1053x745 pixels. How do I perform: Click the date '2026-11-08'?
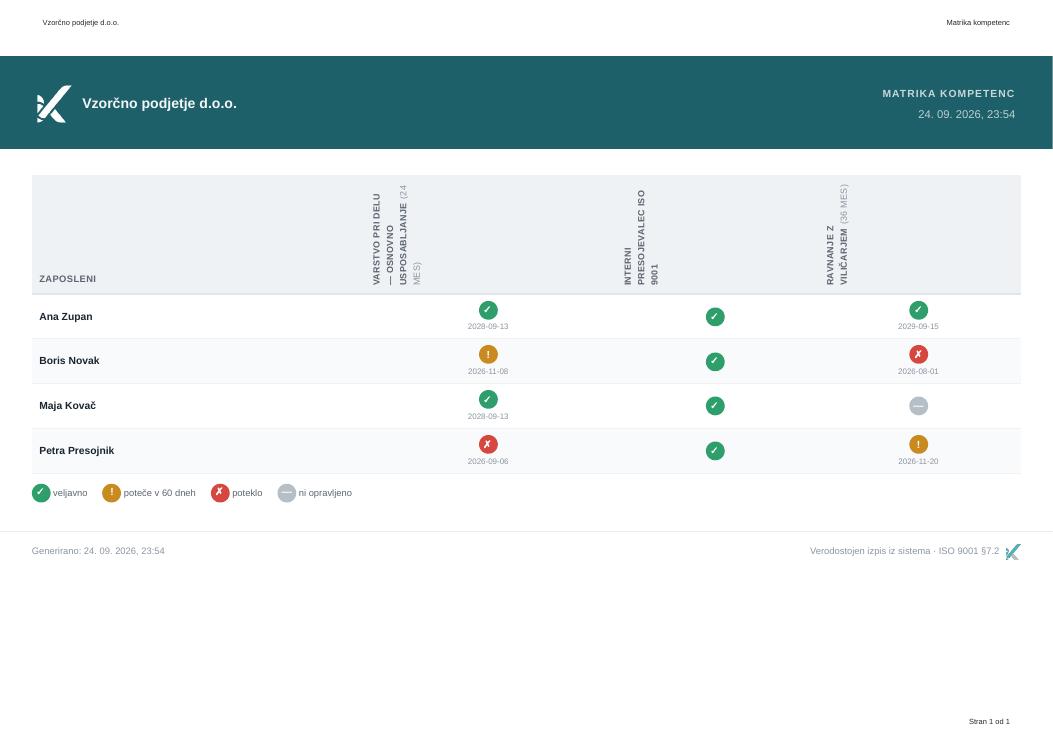tap(488, 371)
